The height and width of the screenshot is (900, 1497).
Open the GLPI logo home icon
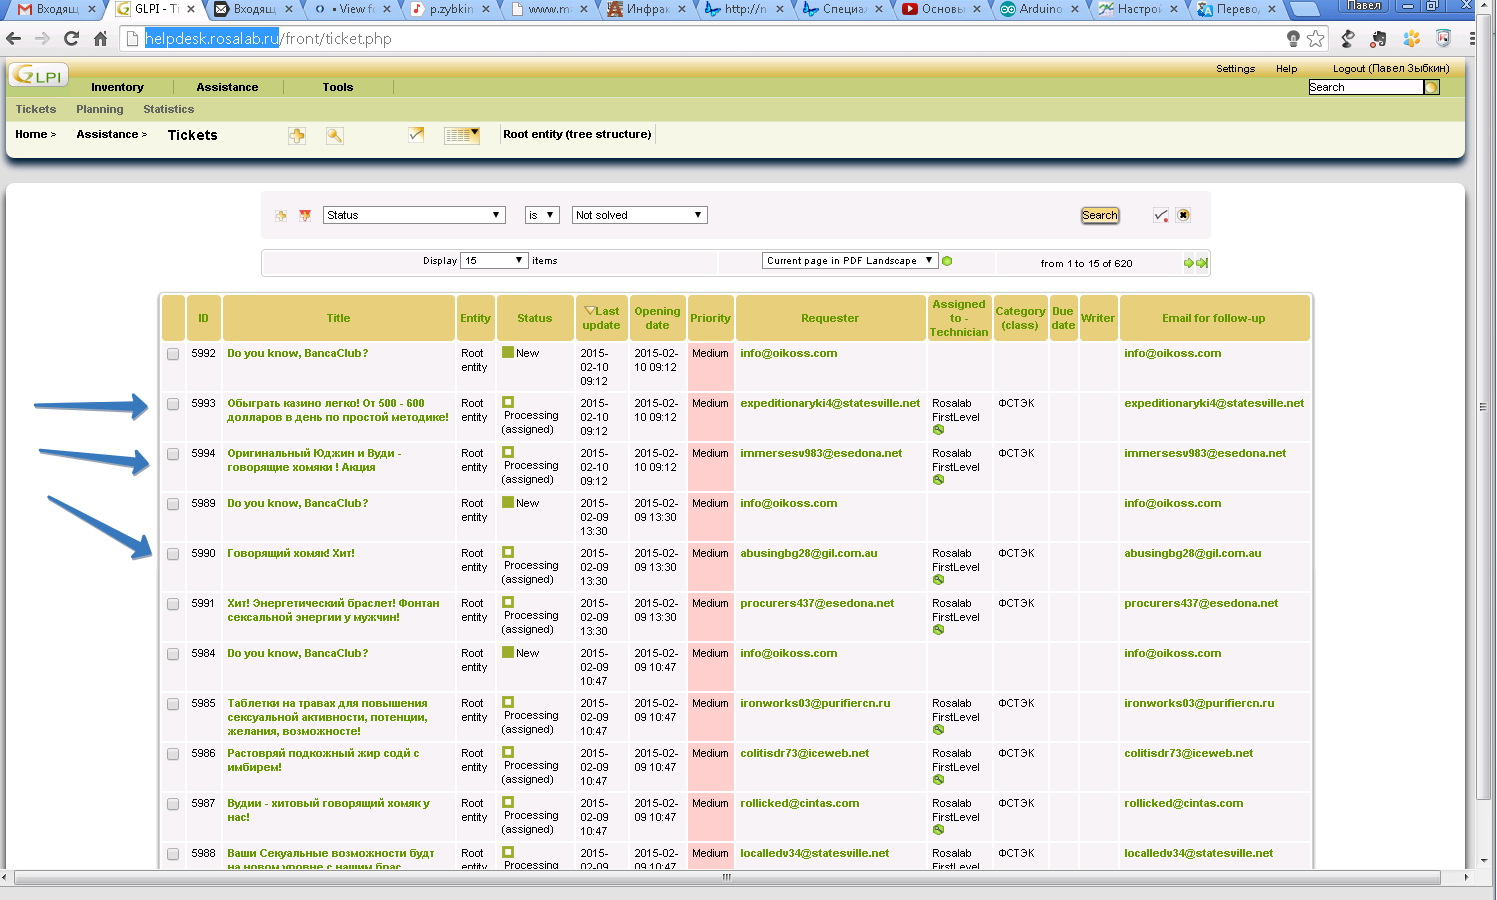pyautogui.click(x=38, y=76)
